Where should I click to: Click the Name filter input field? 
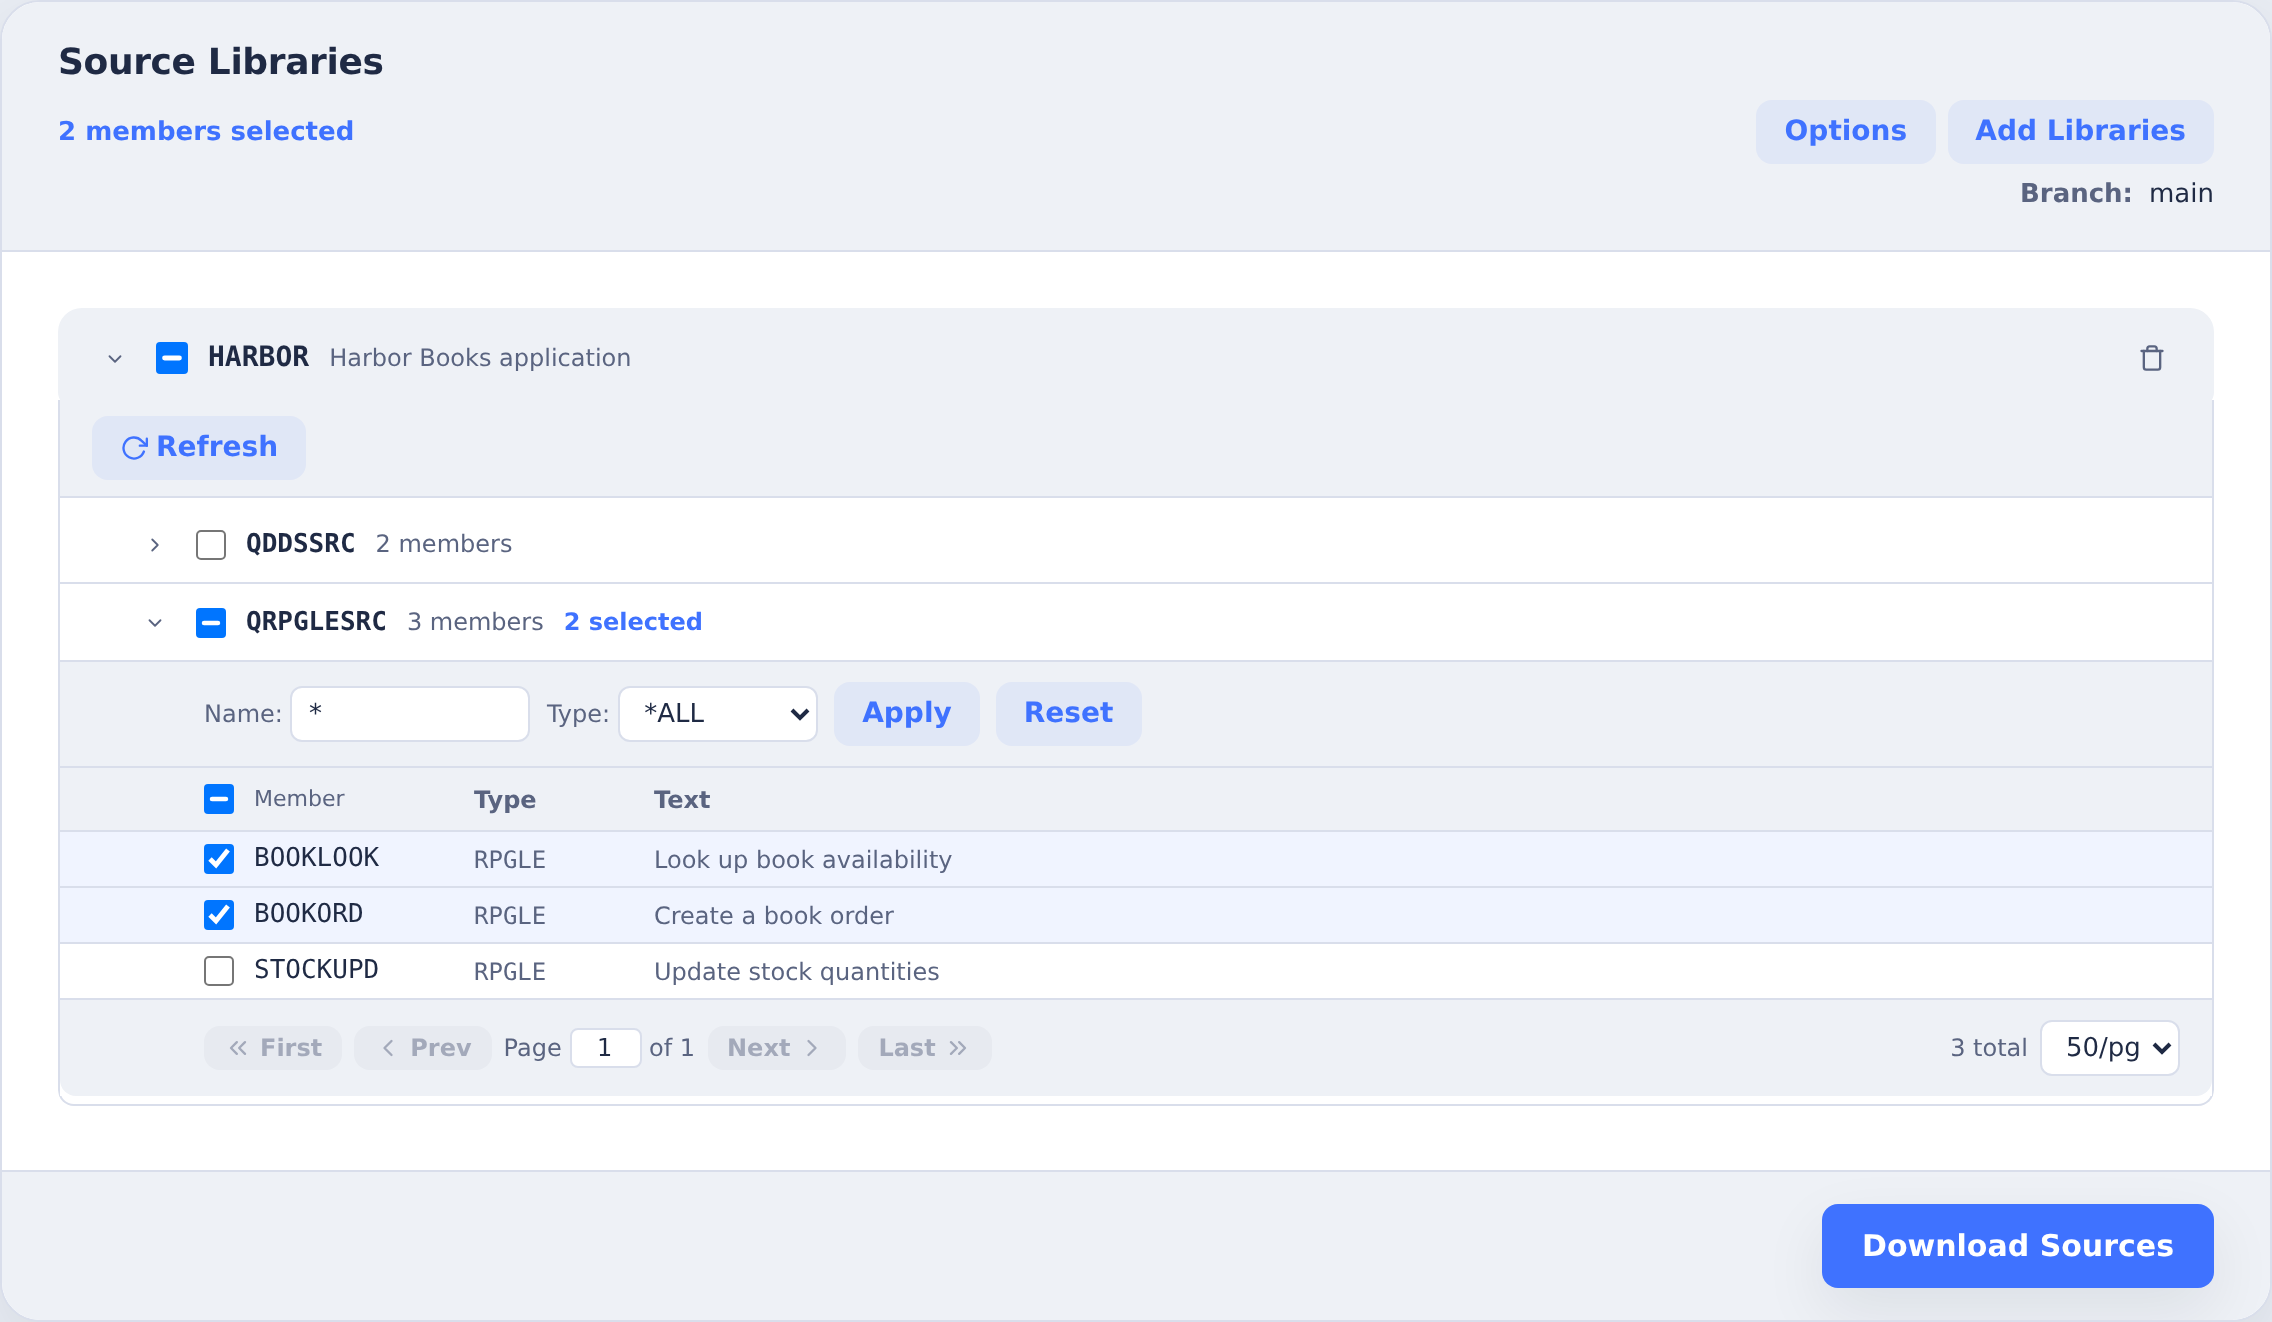[410, 714]
